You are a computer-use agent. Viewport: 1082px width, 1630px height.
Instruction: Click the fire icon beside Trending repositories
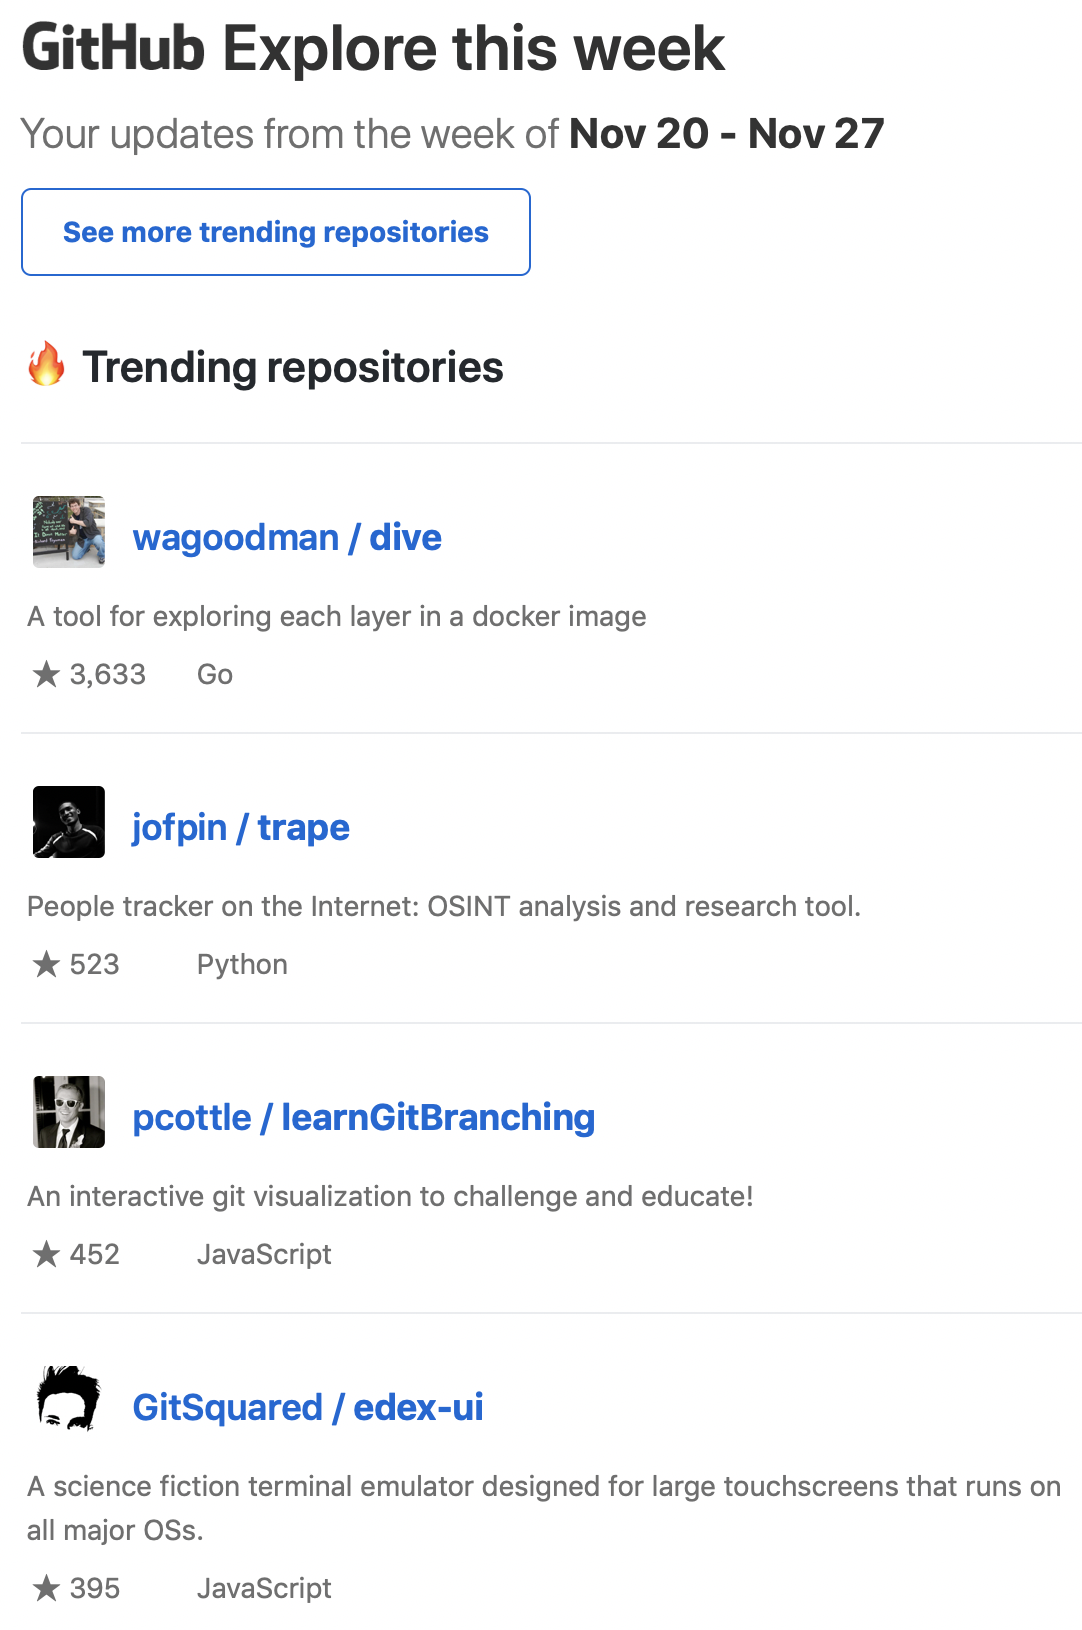click(x=46, y=365)
